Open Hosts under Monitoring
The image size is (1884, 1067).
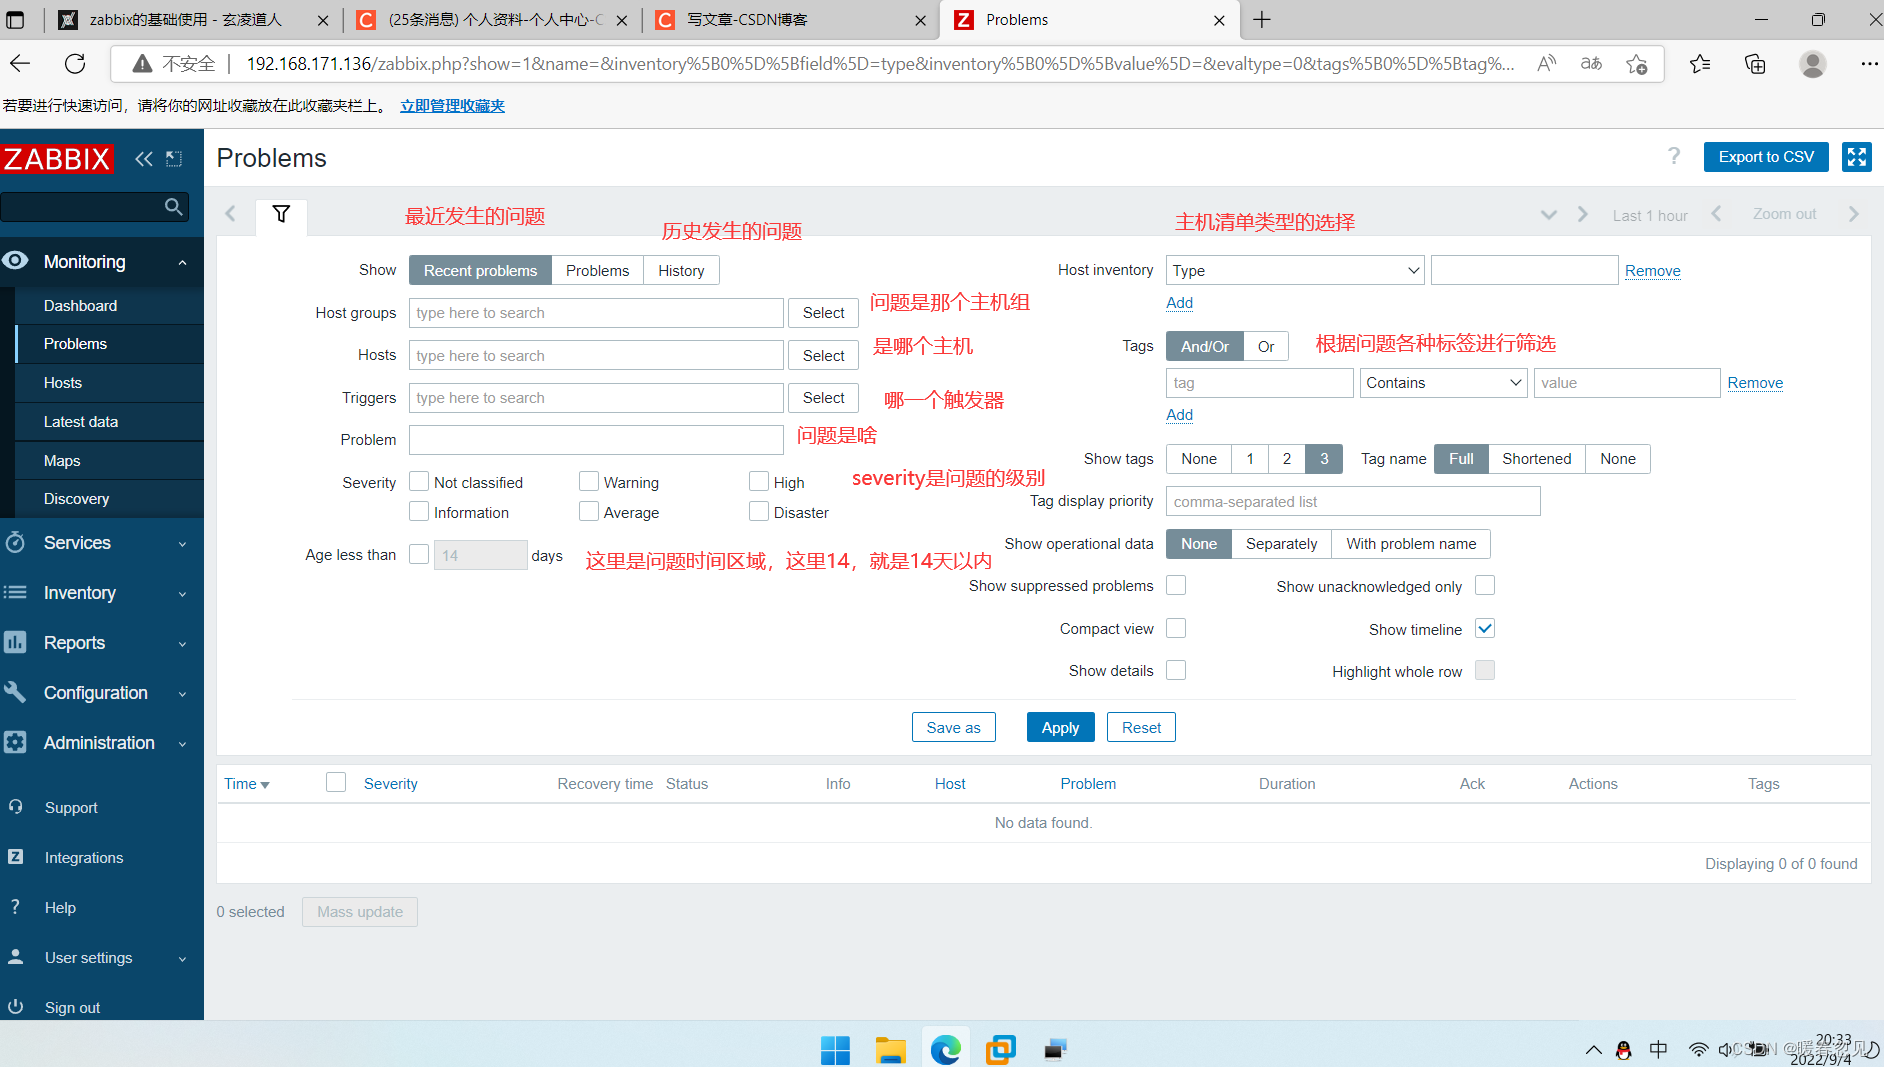[110, 382]
